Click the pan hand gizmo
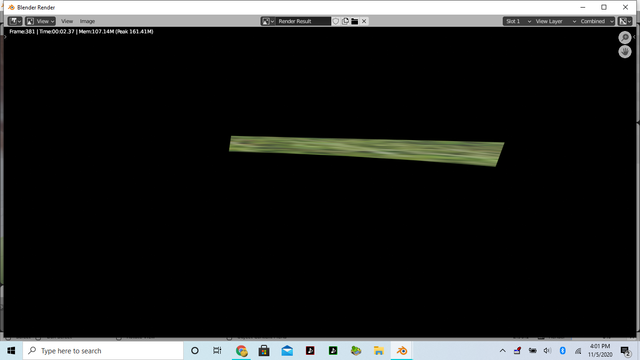 point(624,52)
